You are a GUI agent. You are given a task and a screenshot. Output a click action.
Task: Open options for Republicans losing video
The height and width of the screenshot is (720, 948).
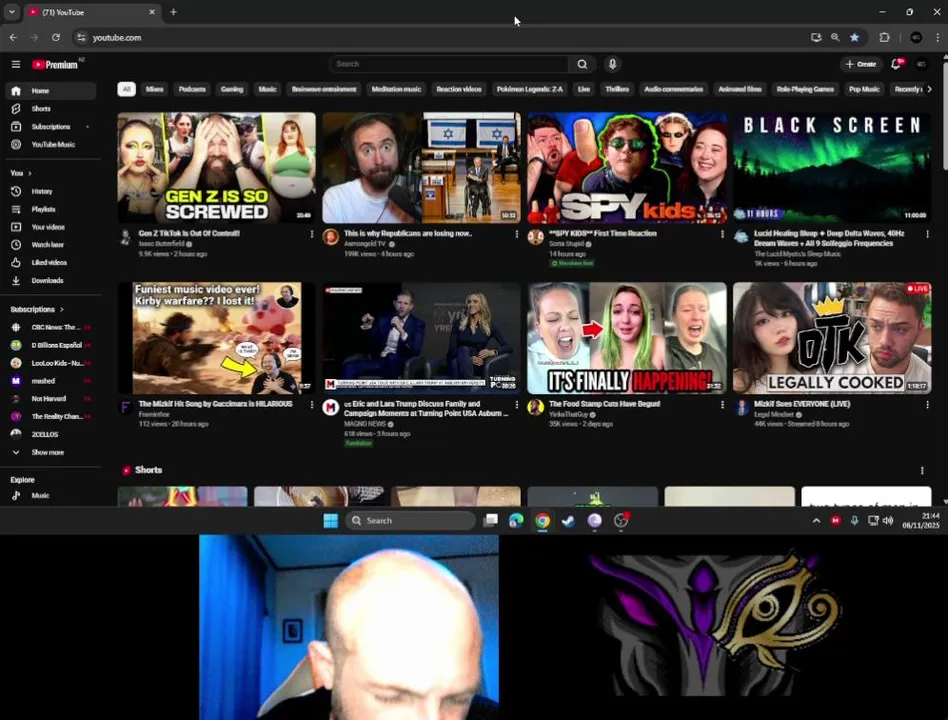tap(517, 234)
